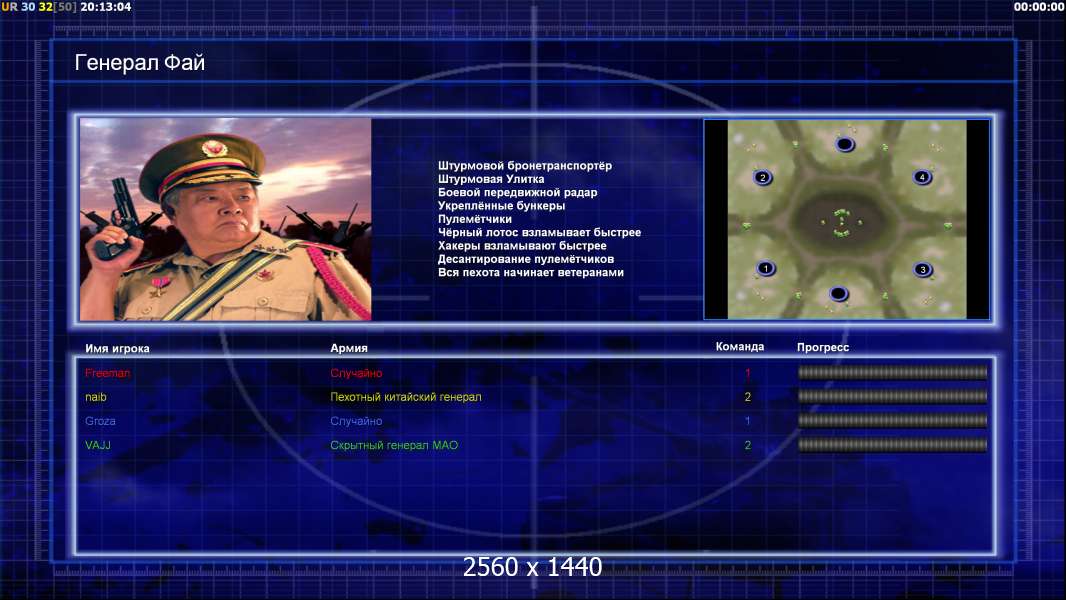Screen dimensions: 1066x600
Task: Click the map preview thumbnail center crater
Action: coord(842,222)
